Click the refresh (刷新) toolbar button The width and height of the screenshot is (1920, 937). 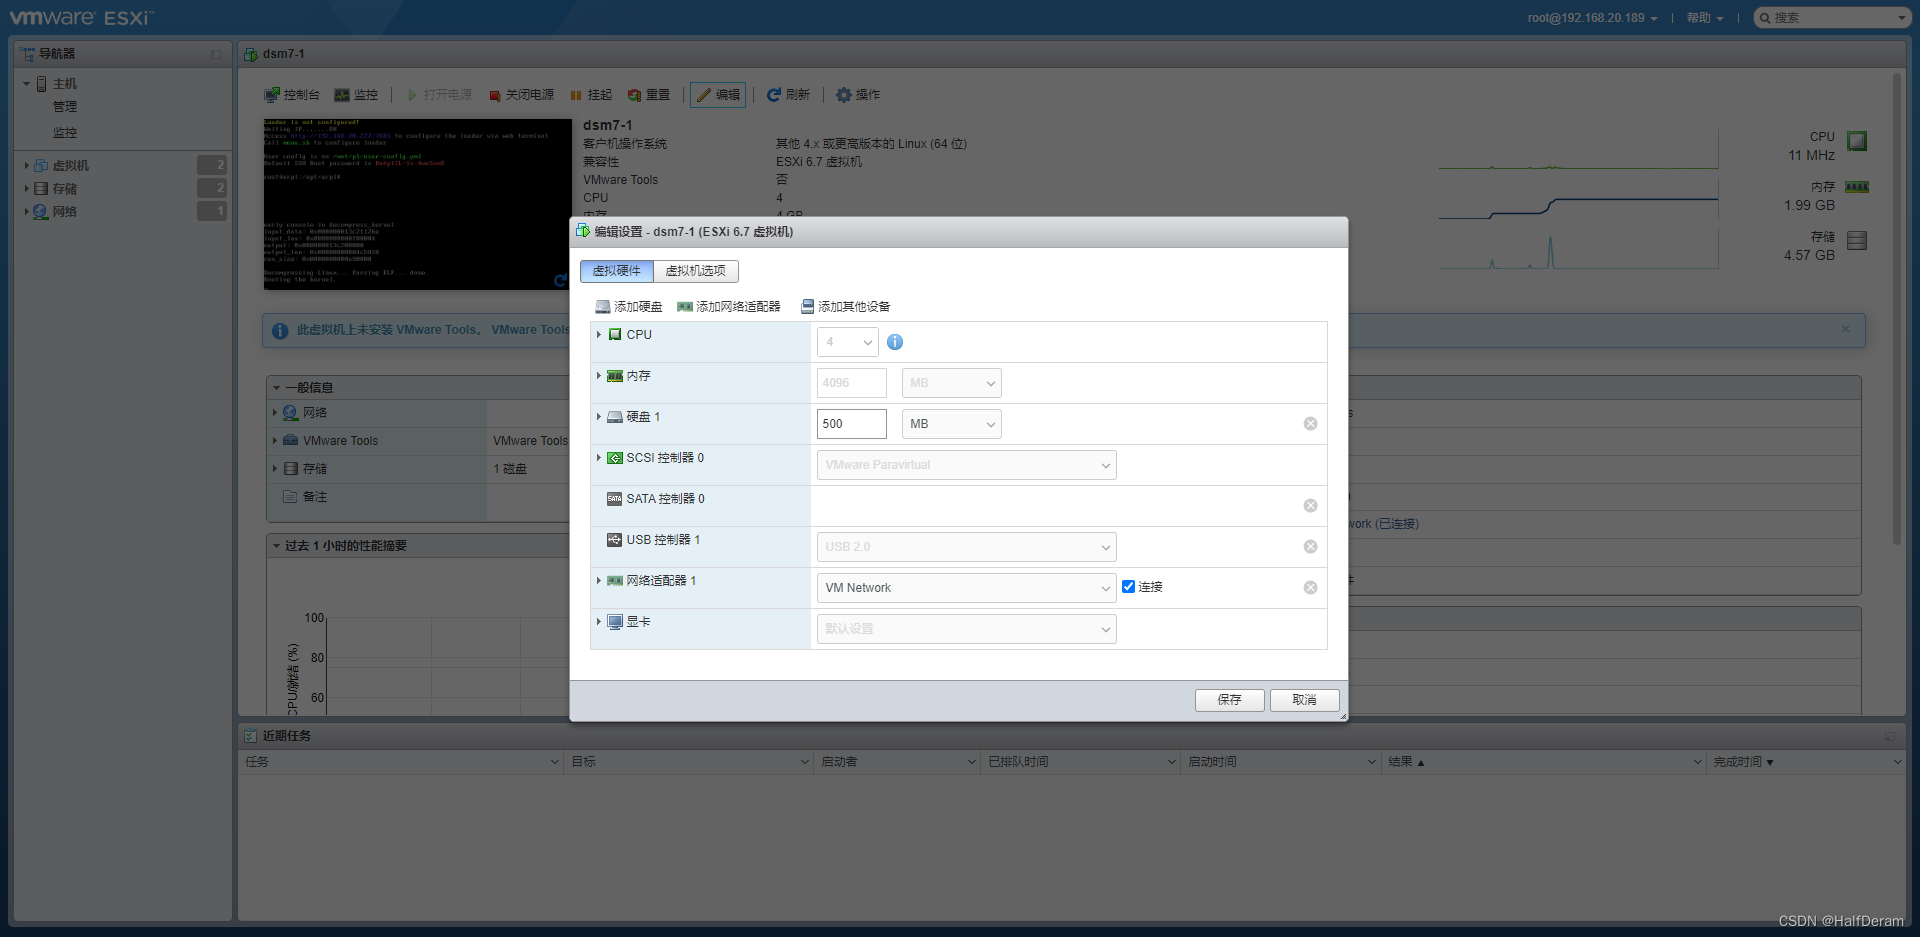coord(788,95)
